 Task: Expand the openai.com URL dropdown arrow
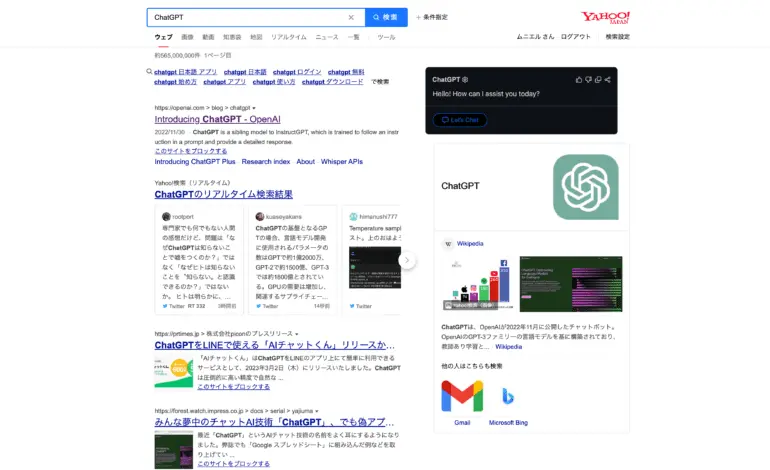point(254,108)
